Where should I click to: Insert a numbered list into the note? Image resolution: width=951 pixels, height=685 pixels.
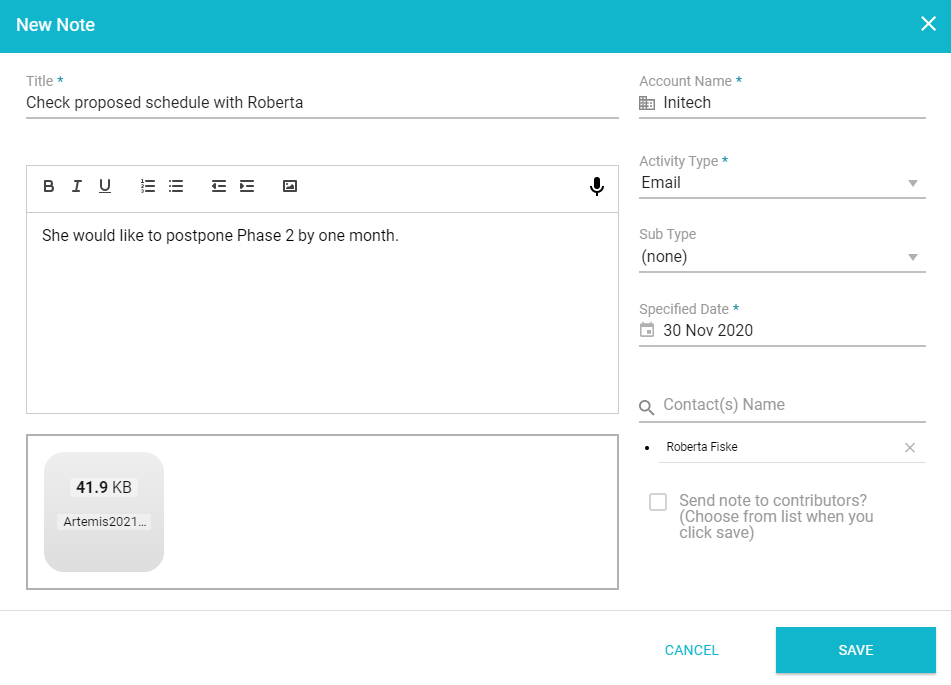pyautogui.click(x=147, y=186)
